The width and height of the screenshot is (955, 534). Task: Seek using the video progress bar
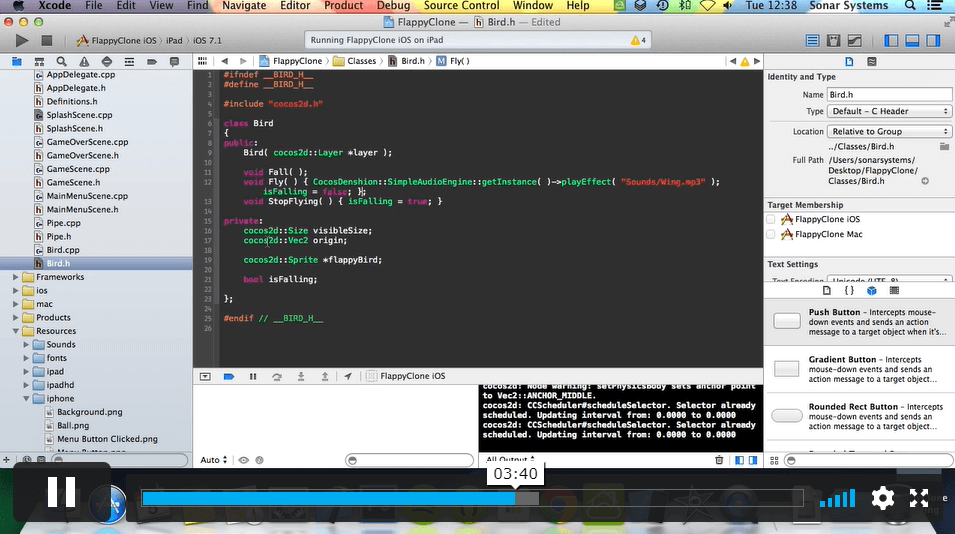[472, 498]
